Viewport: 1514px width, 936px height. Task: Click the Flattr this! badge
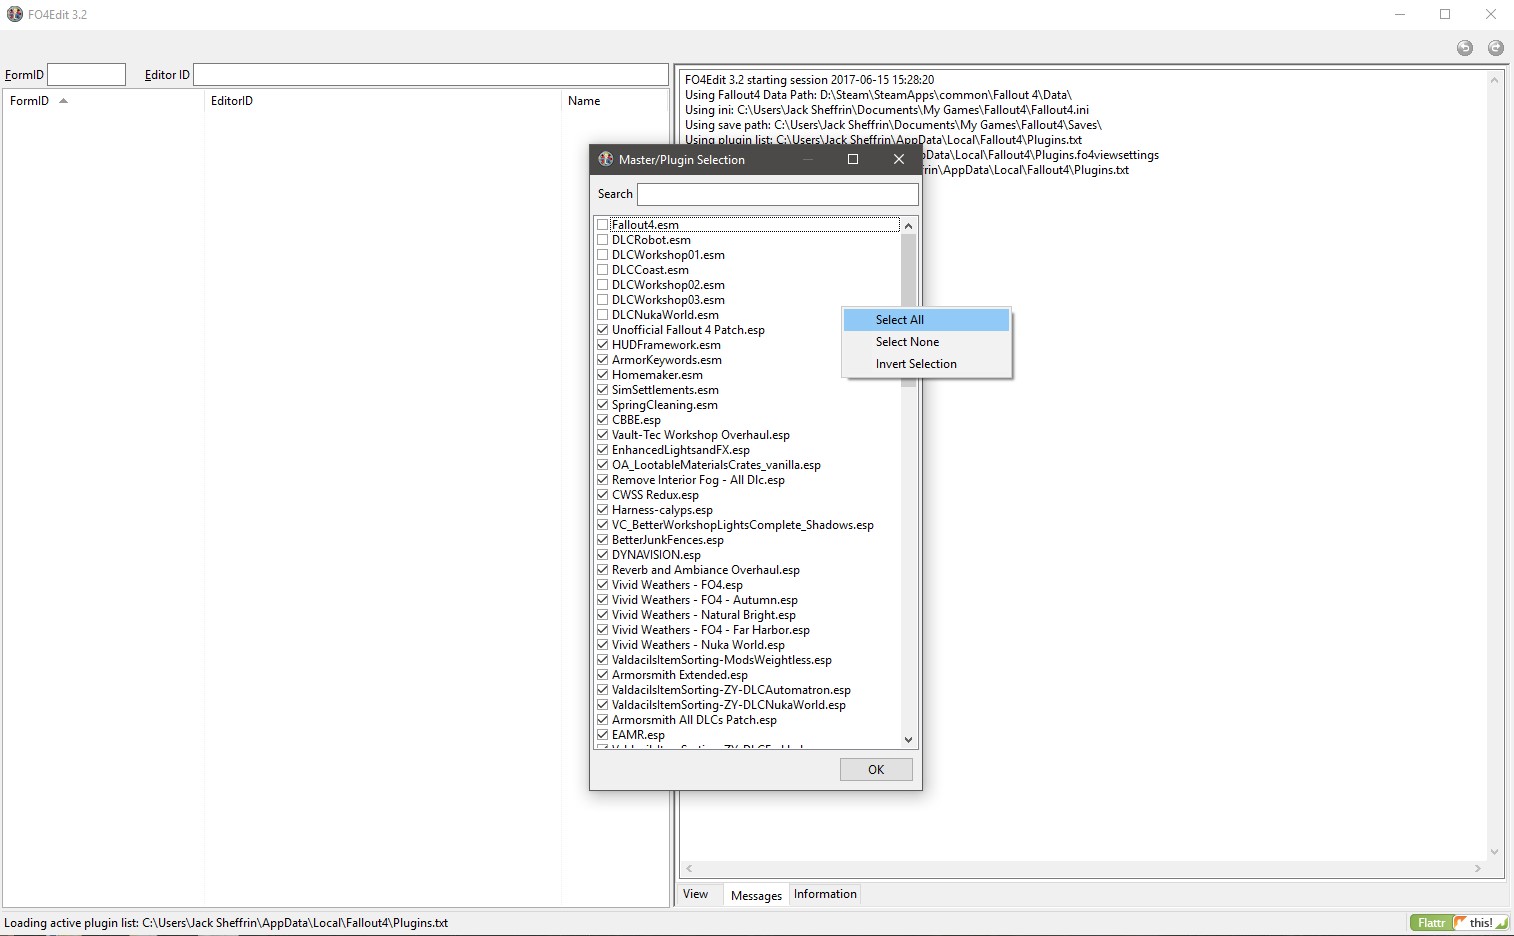tap(1459, 922)
